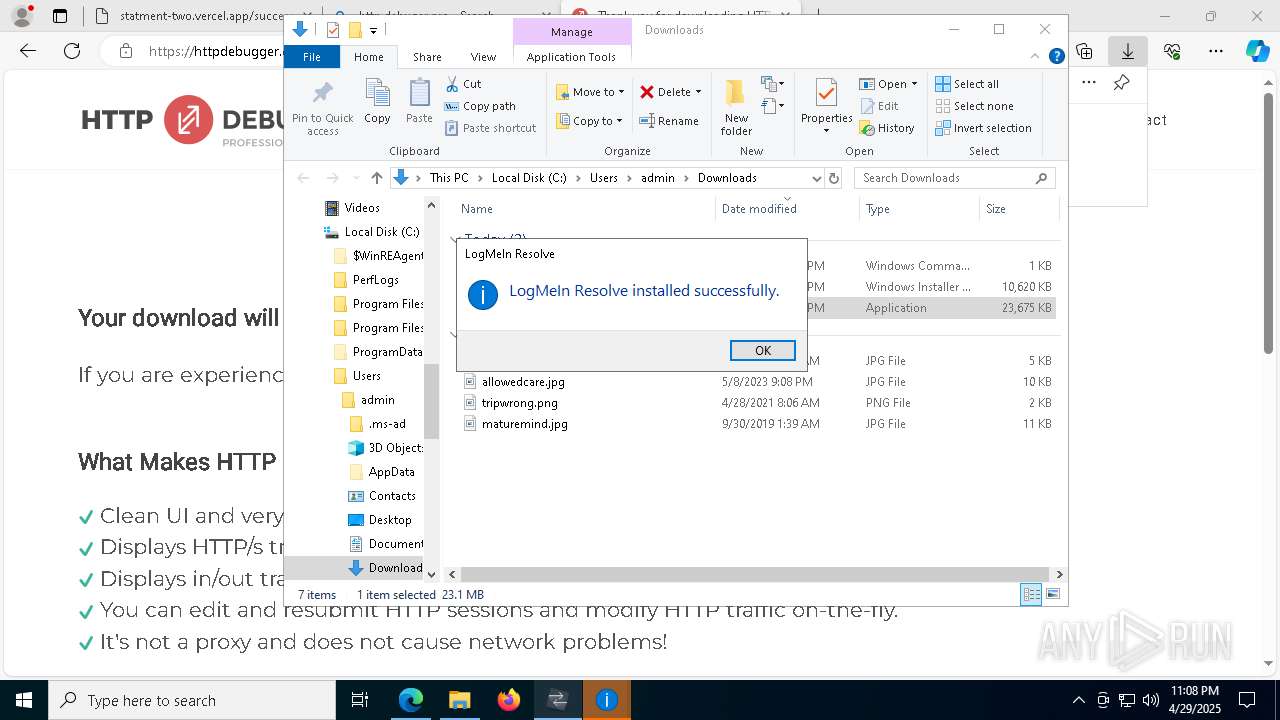
Task: Expand Delete options arrow
Action: 698,92
